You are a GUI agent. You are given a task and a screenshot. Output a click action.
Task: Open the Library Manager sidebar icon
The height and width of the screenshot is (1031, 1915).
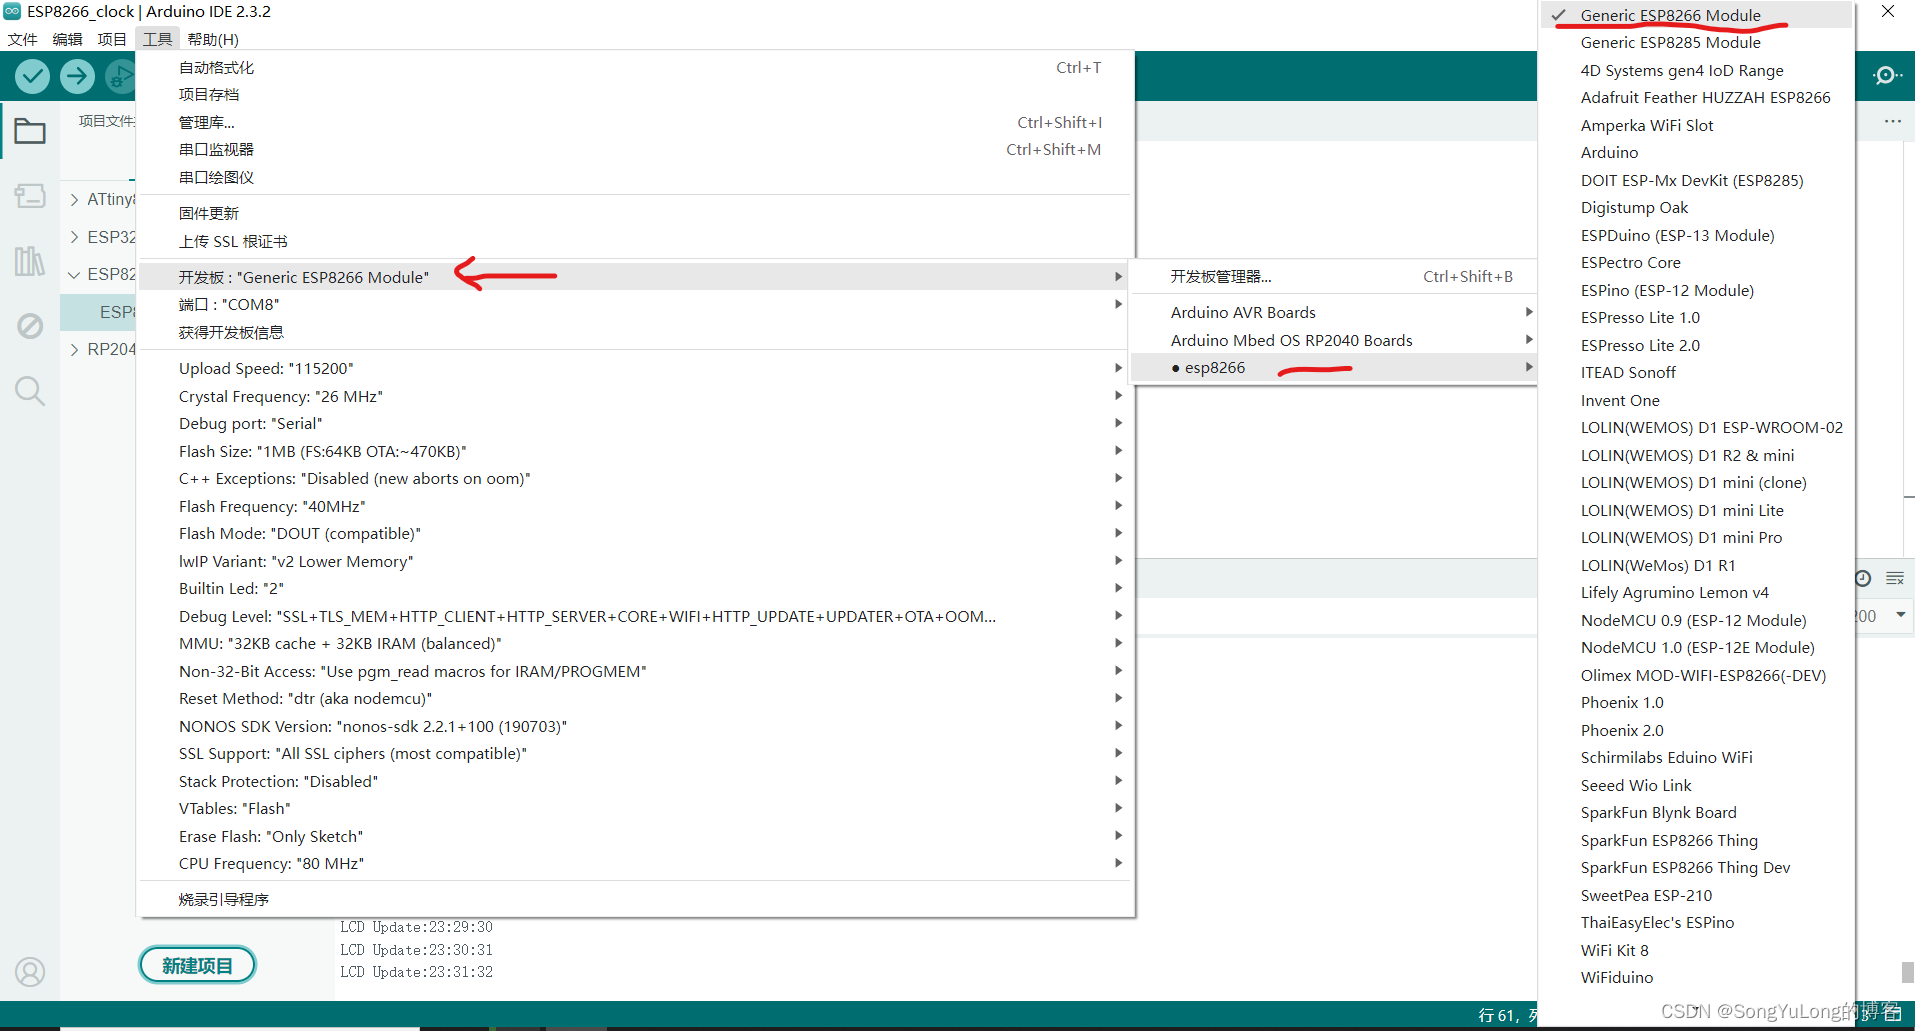pyautogui.click(x=30, y=261)
